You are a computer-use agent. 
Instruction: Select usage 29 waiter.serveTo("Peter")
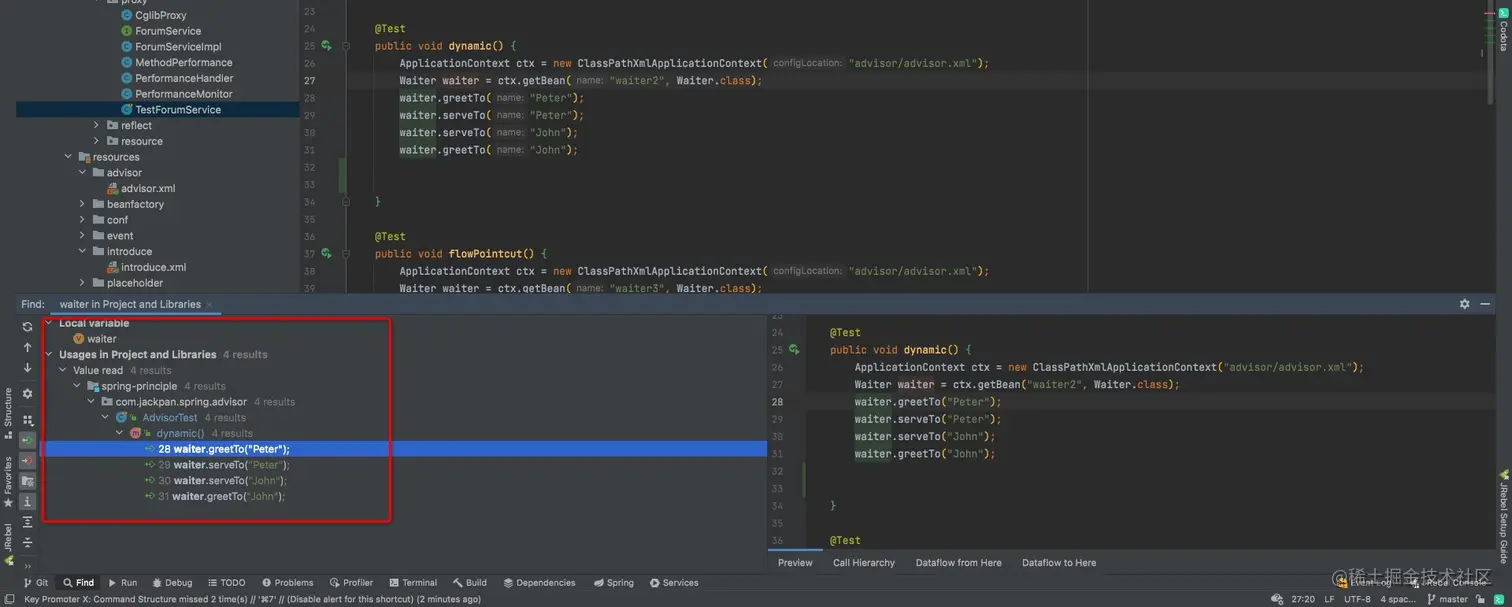point(217,465)
